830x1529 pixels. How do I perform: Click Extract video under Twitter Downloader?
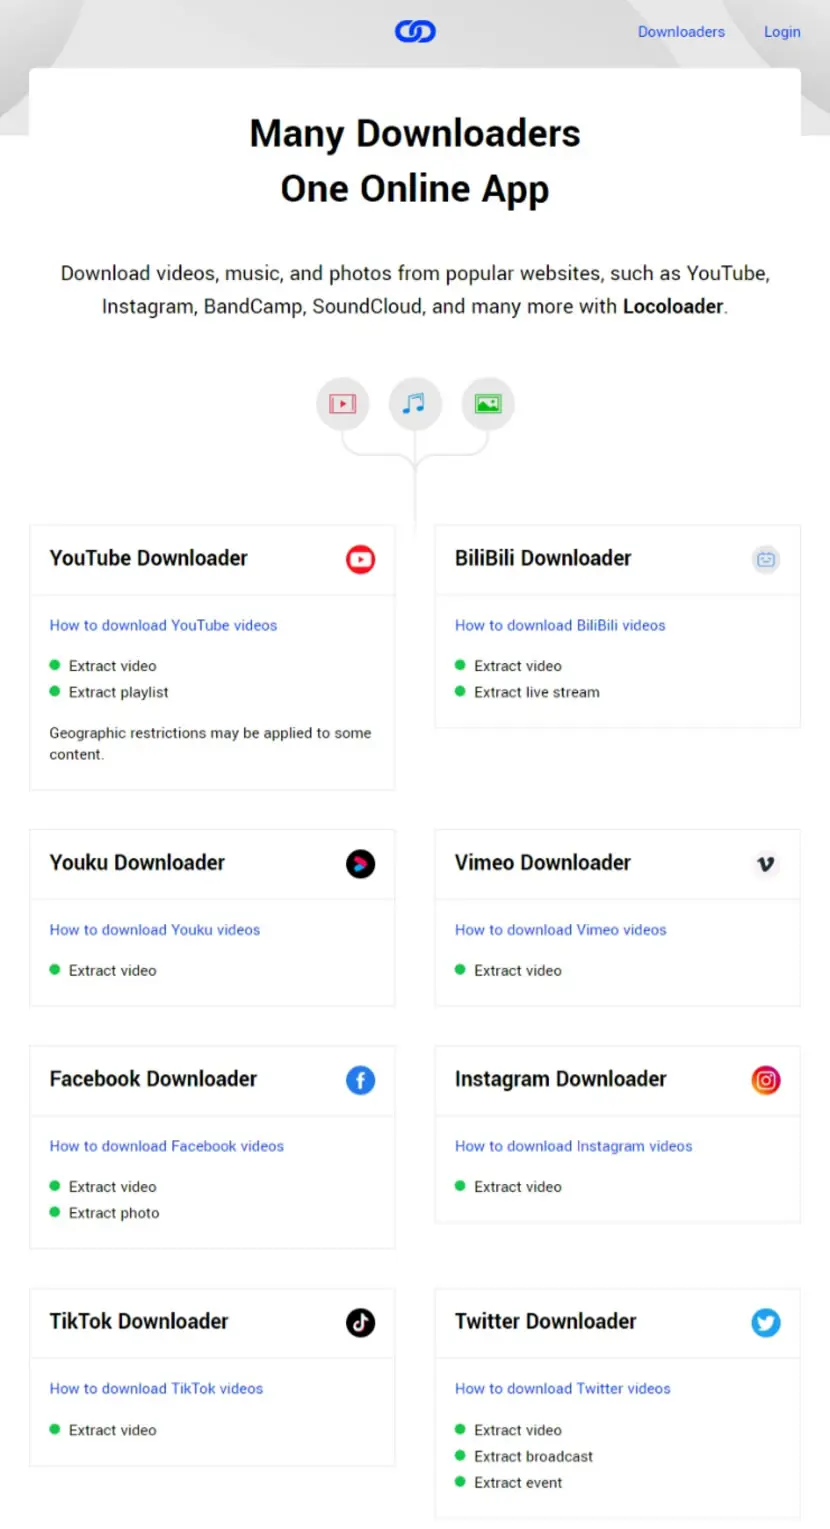click(518, 1431)
